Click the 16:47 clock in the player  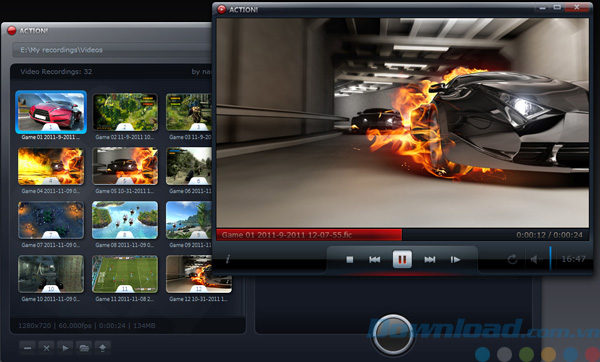point(573,259)
